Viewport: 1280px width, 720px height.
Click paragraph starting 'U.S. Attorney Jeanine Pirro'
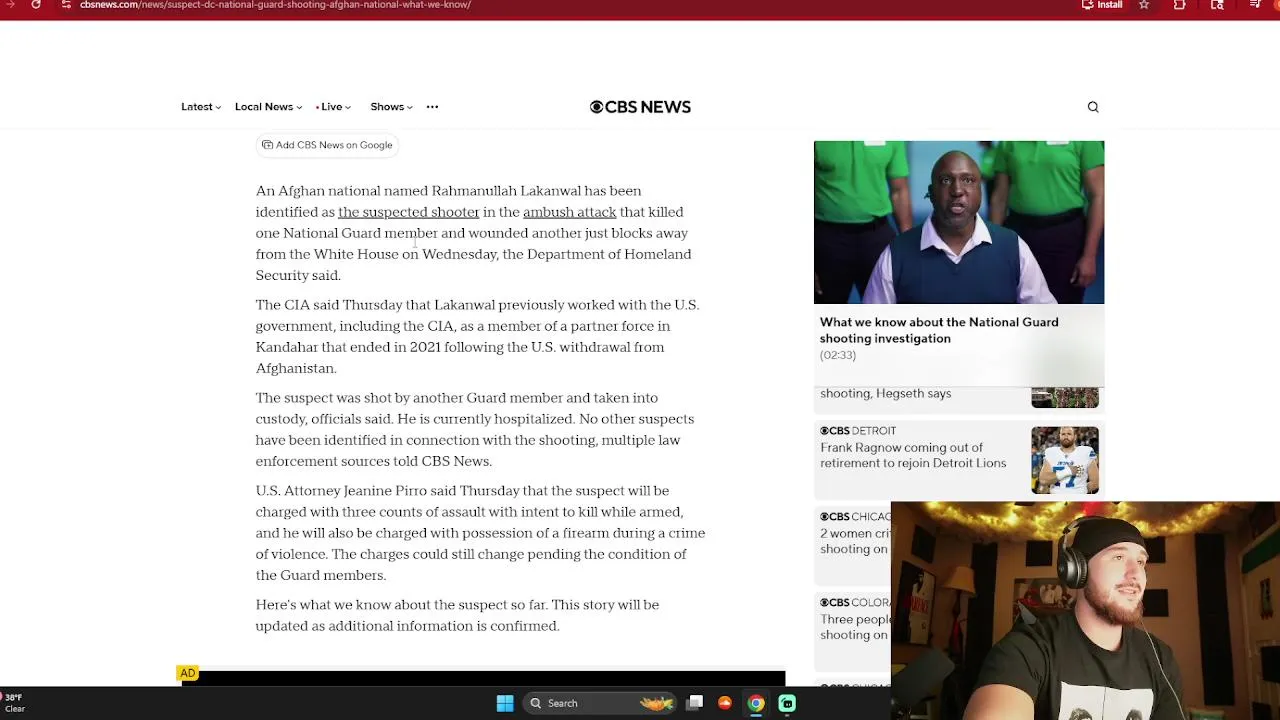tap(480, 533)
